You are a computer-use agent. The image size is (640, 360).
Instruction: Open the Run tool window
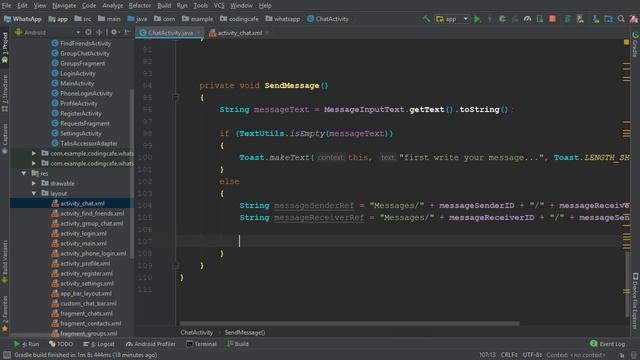tap(27, 344)
